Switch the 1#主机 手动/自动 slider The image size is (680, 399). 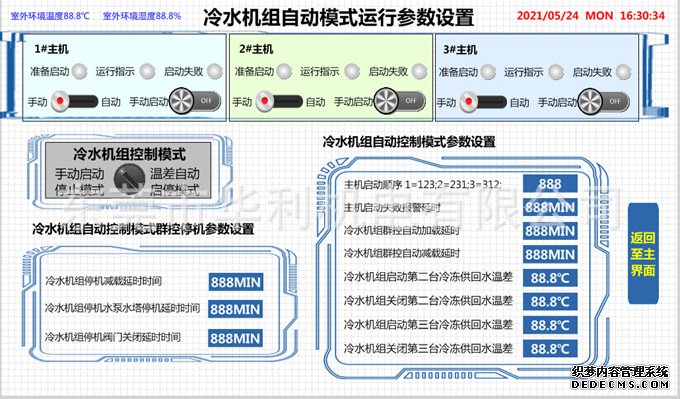point(75,101)
